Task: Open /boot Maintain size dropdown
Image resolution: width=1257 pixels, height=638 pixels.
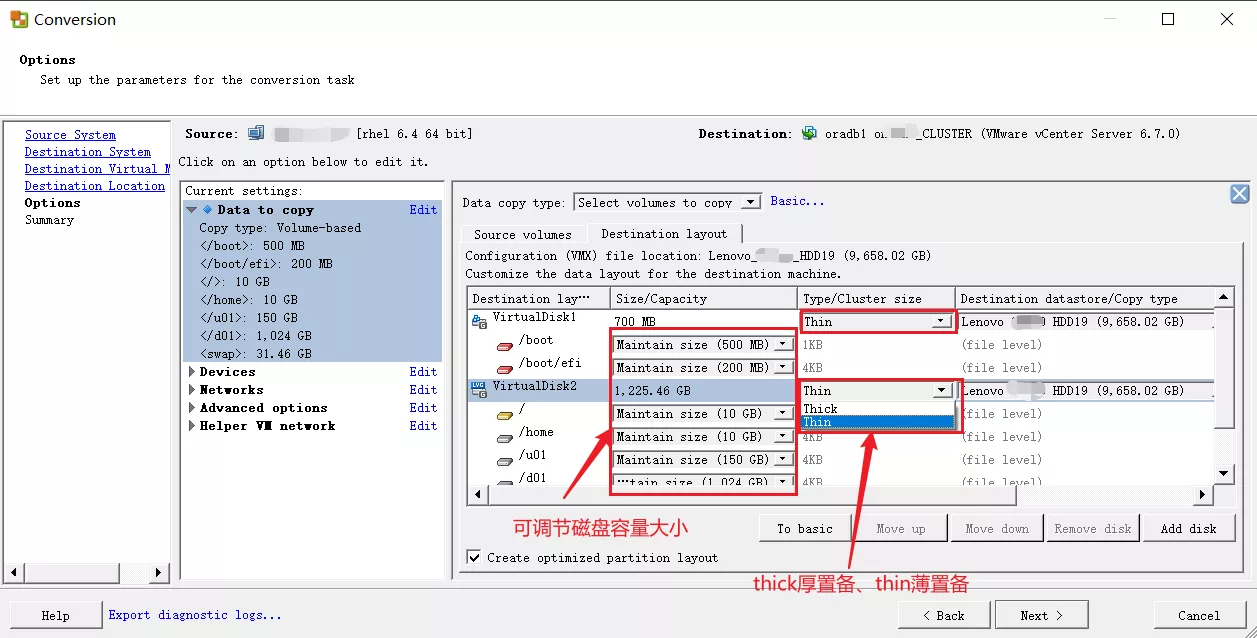Action: click(783, 344)
